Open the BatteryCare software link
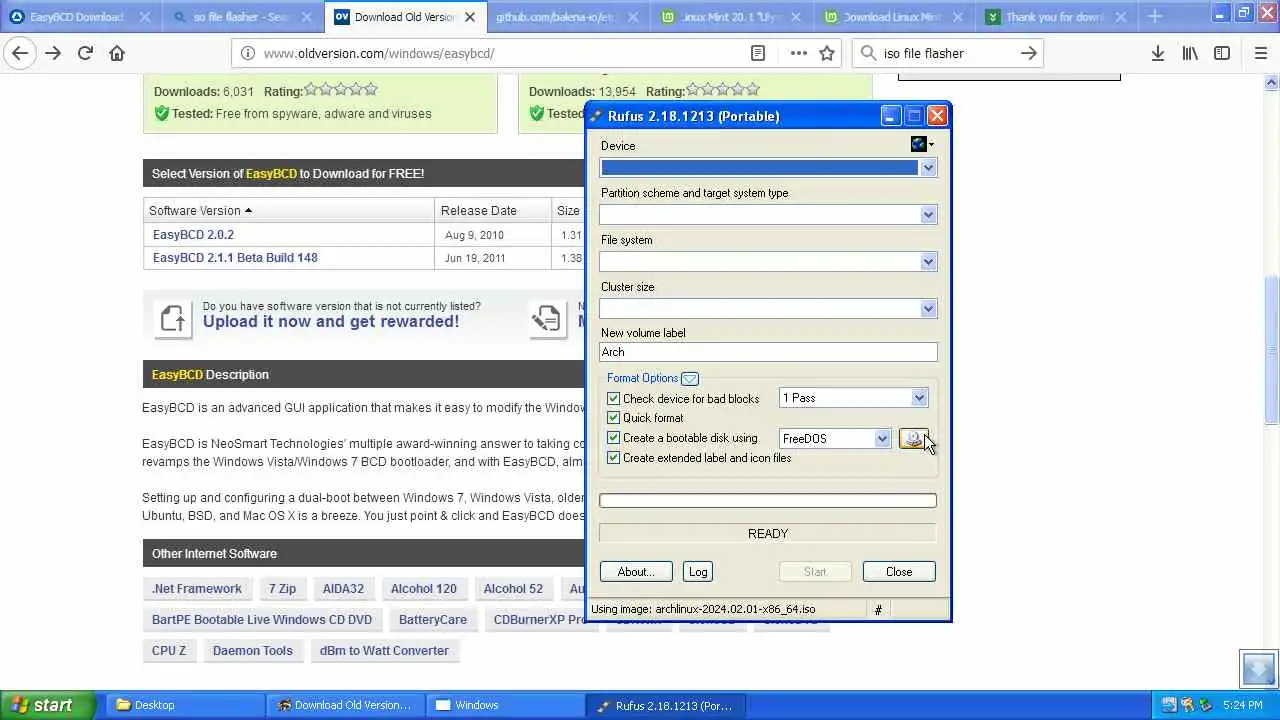 click(x=433, y=620)
